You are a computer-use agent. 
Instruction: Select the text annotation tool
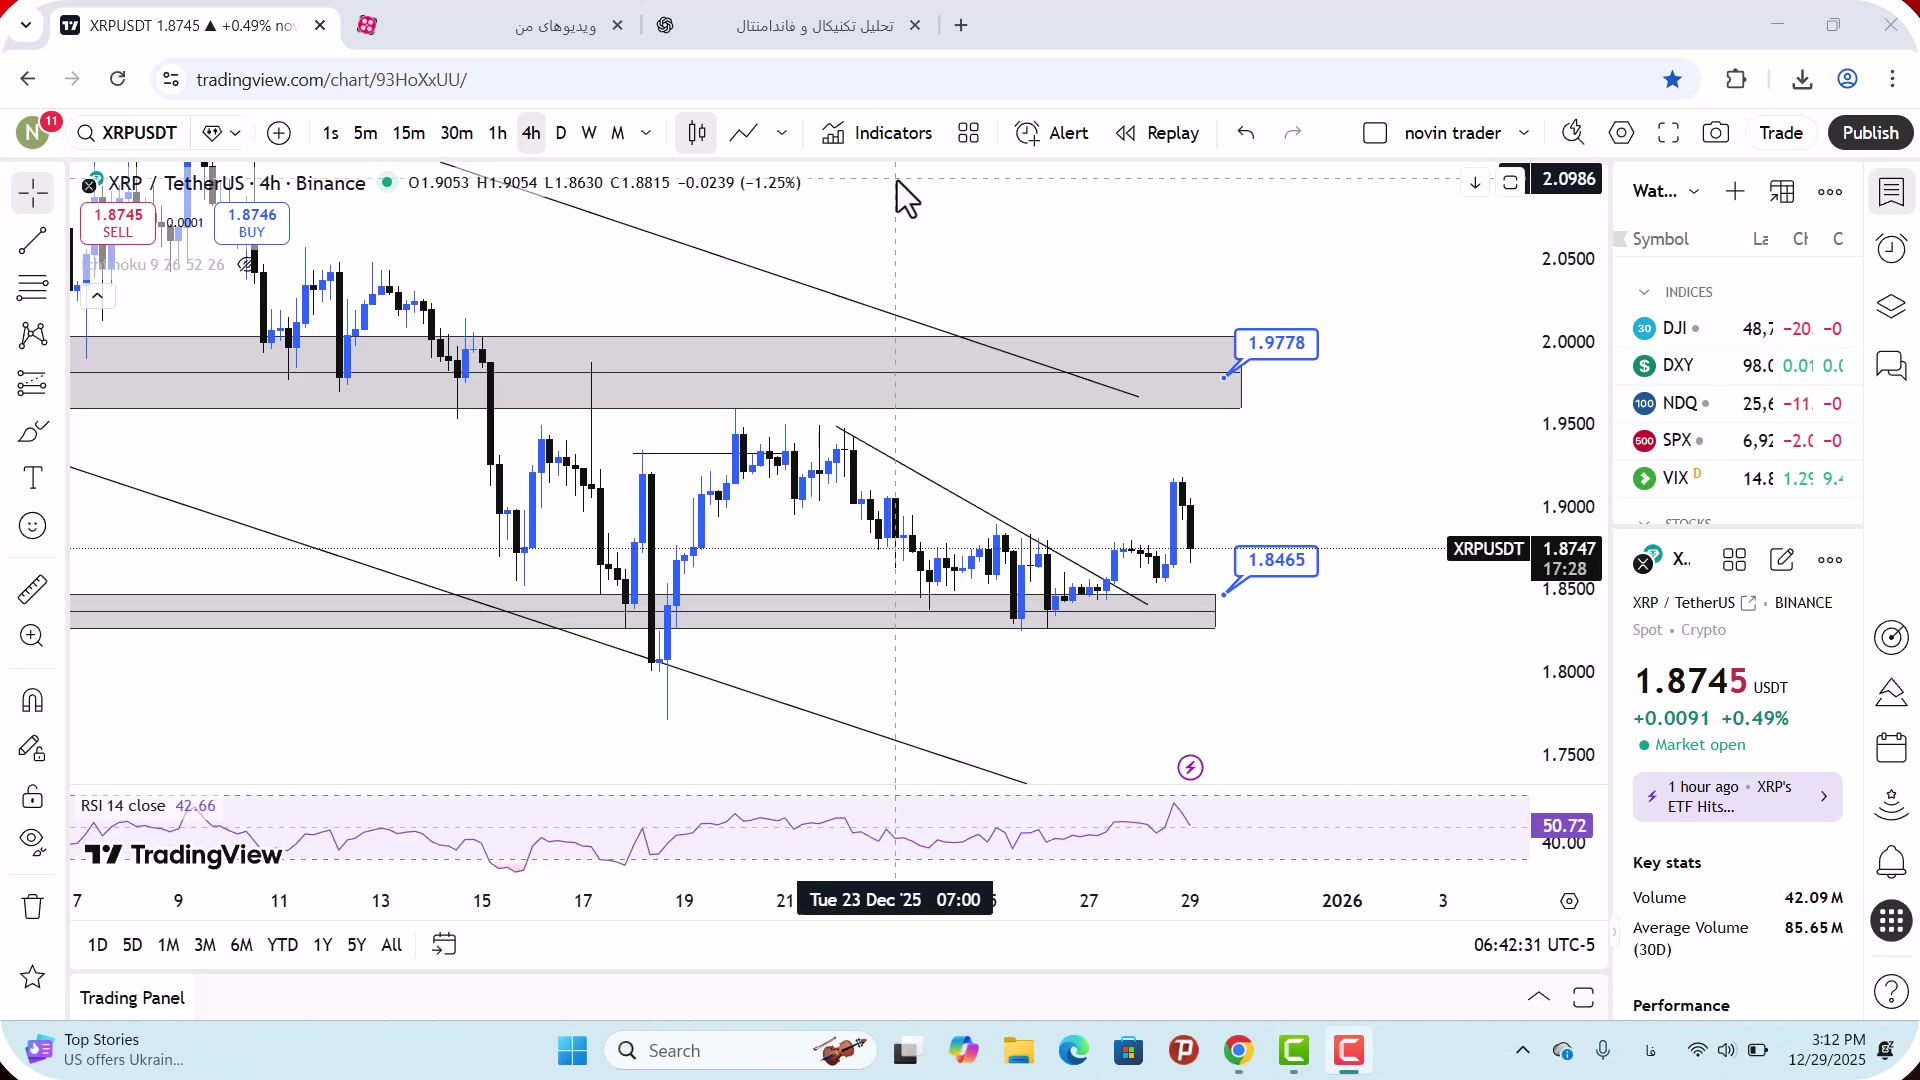(32, 478)
